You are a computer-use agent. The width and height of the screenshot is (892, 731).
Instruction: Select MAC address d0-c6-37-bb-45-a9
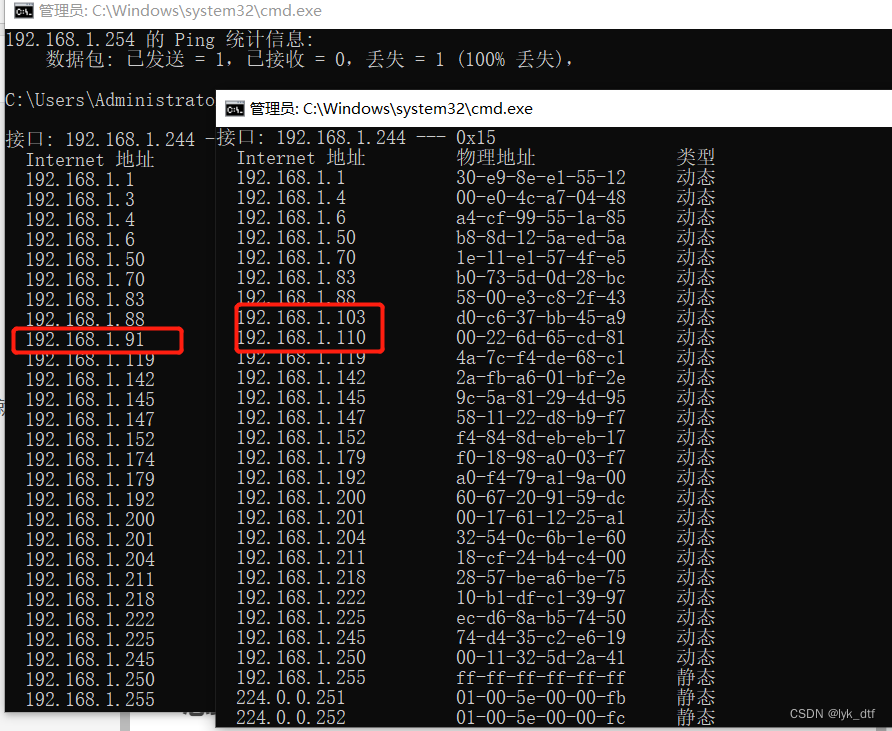(540, 317)
